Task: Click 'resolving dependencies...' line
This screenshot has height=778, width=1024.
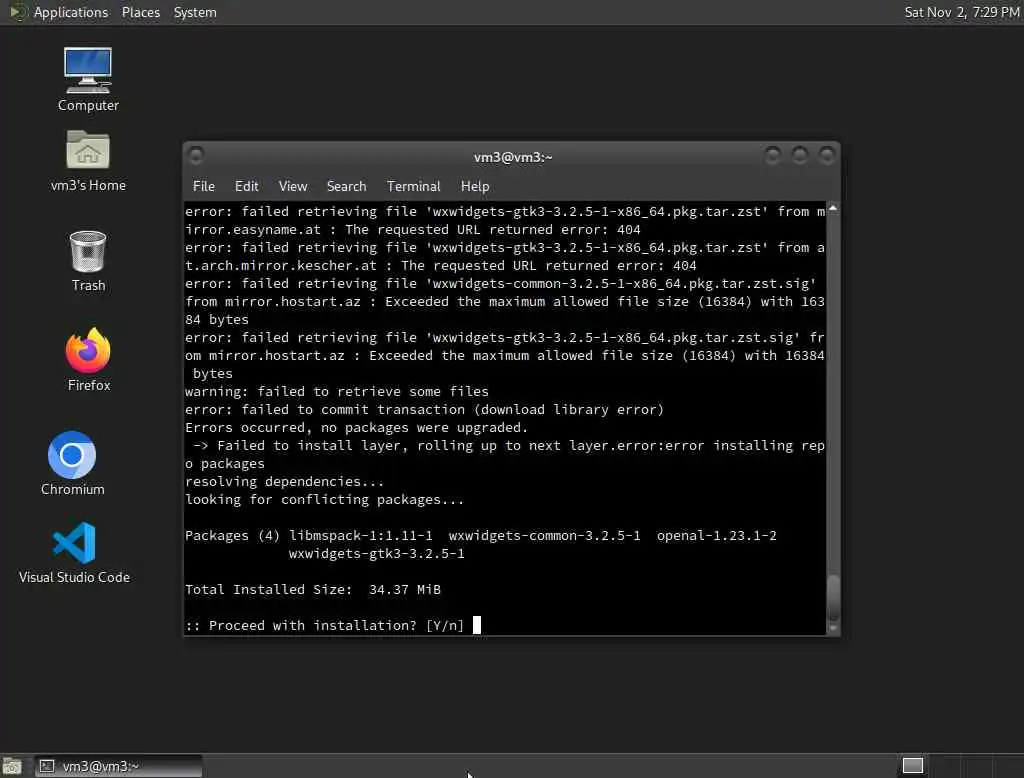Action: [285, 481]
